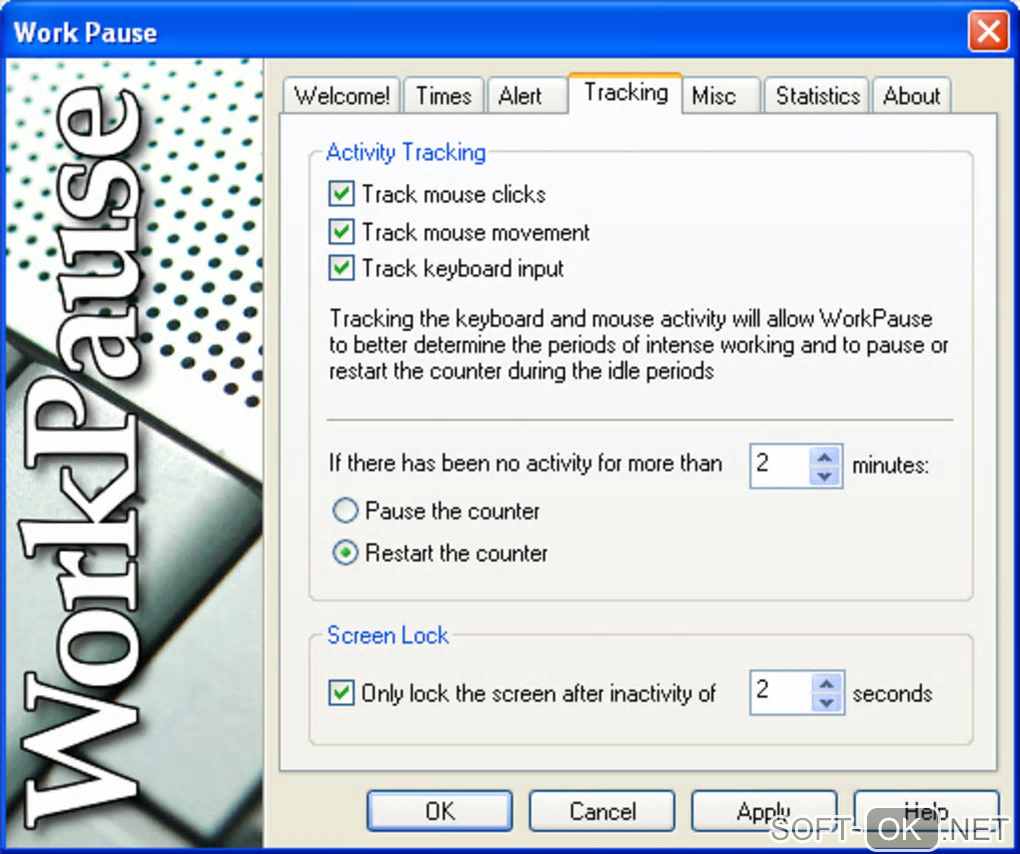Open the Welcome! tab
This screenshot has width=1020, height=854.
pyautogui.click(x=342, y=96)
